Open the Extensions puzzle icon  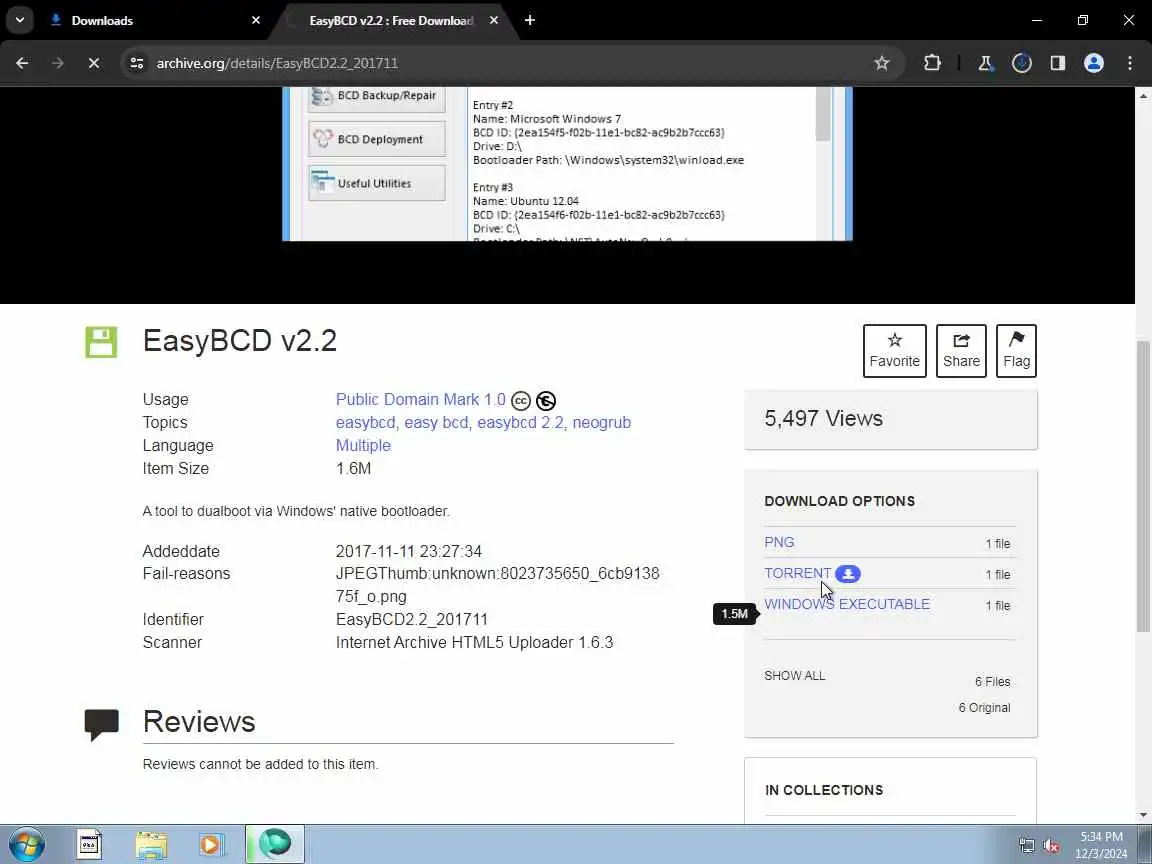[932, 63]
